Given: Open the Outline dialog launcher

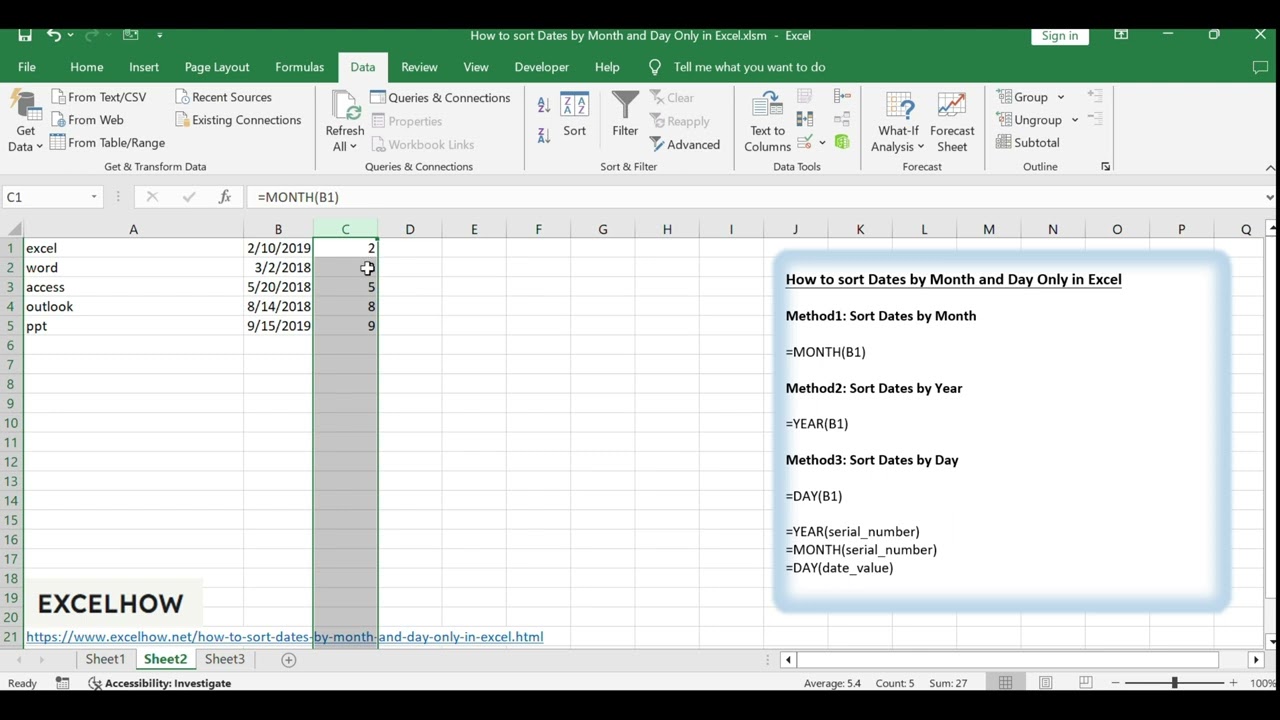Looking at the screenshot, I should tap(1105, 167).
